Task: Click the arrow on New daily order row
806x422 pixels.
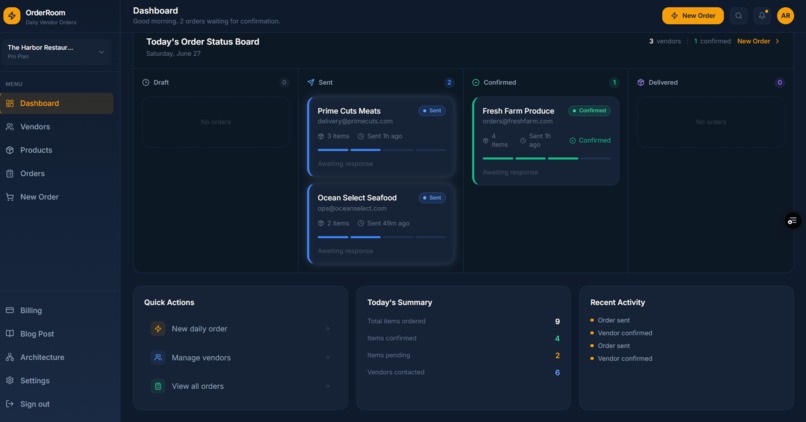Action: 328,329
